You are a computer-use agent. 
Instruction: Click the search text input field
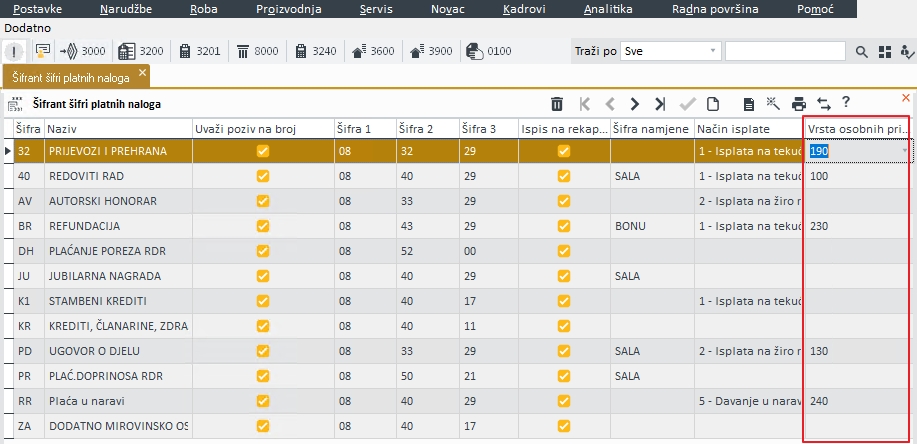click(784, 51)
